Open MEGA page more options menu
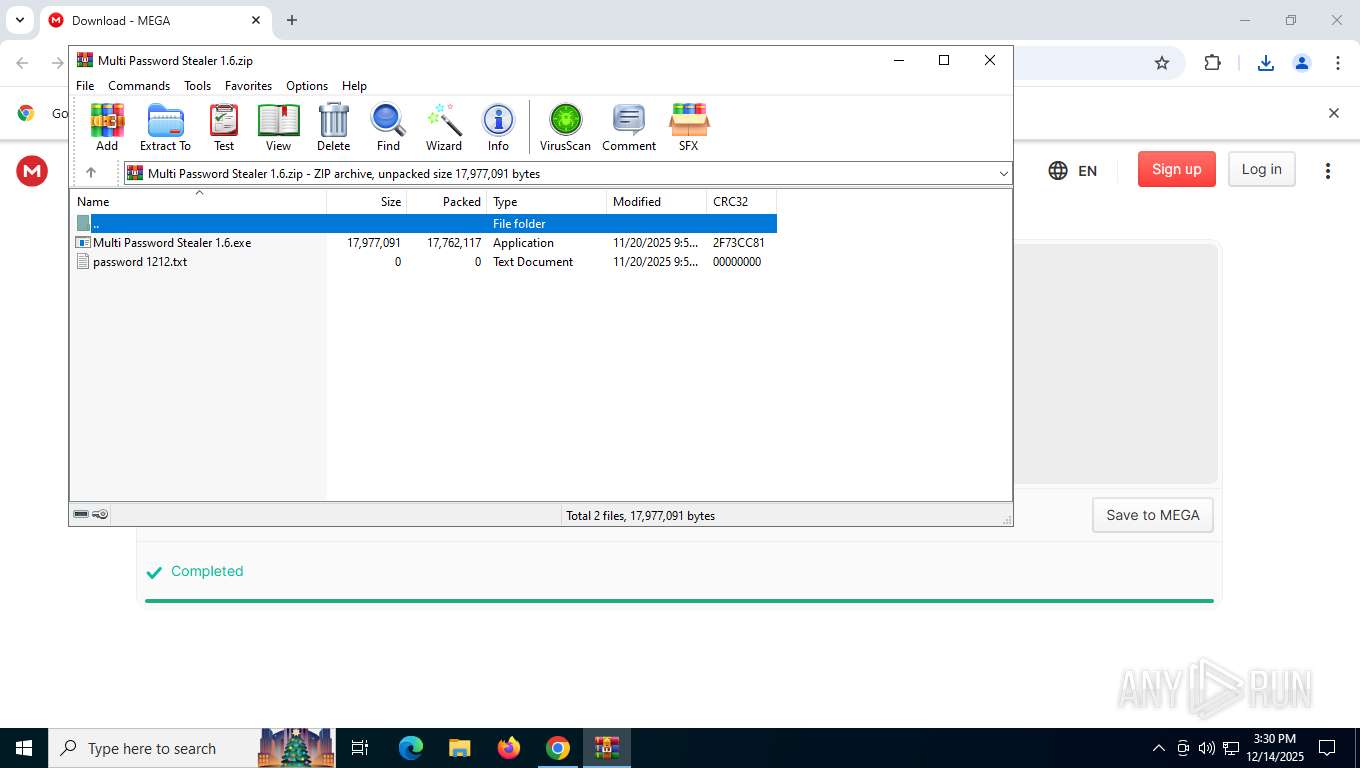Viewport: 1360px width, 768px height. [1328, 171]
